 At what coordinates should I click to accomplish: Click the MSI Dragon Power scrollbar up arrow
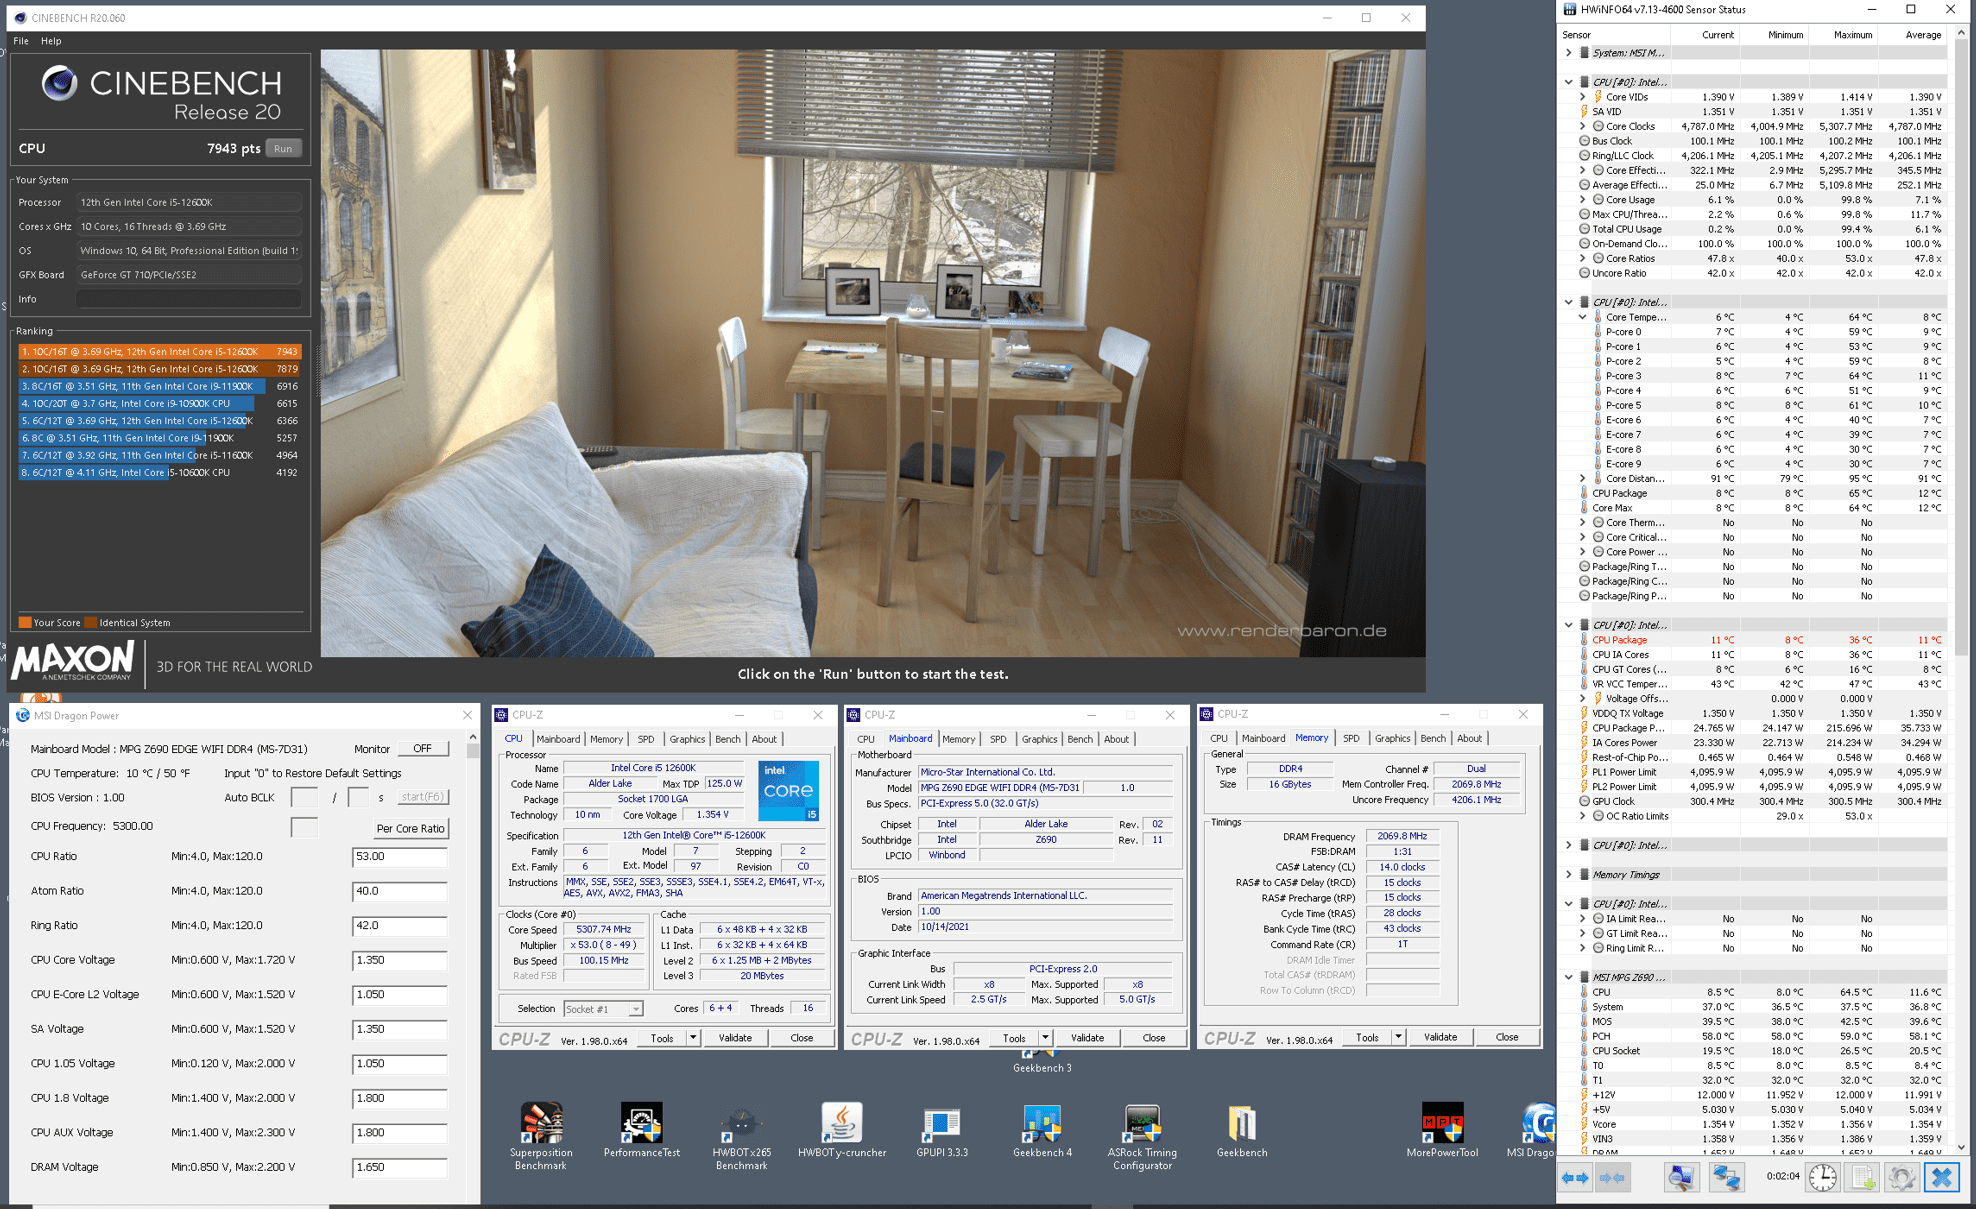473,737
